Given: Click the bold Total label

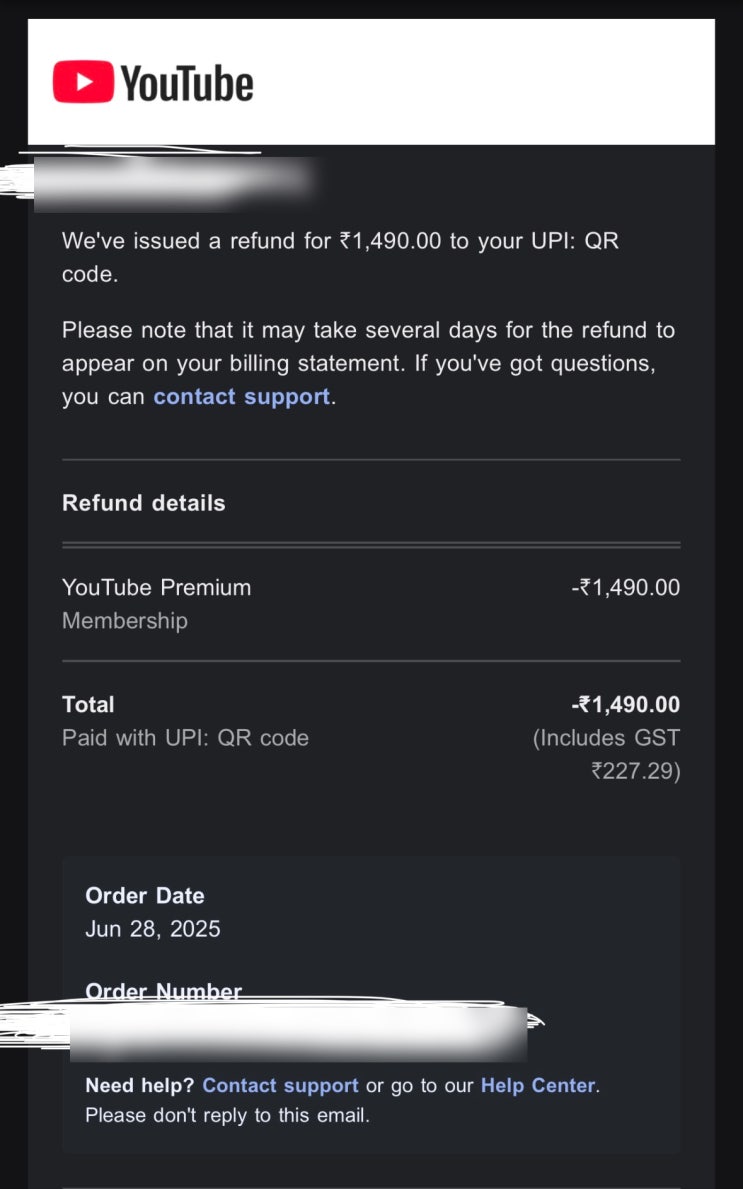Looking at the screenshot, I should tap(89, 704).
